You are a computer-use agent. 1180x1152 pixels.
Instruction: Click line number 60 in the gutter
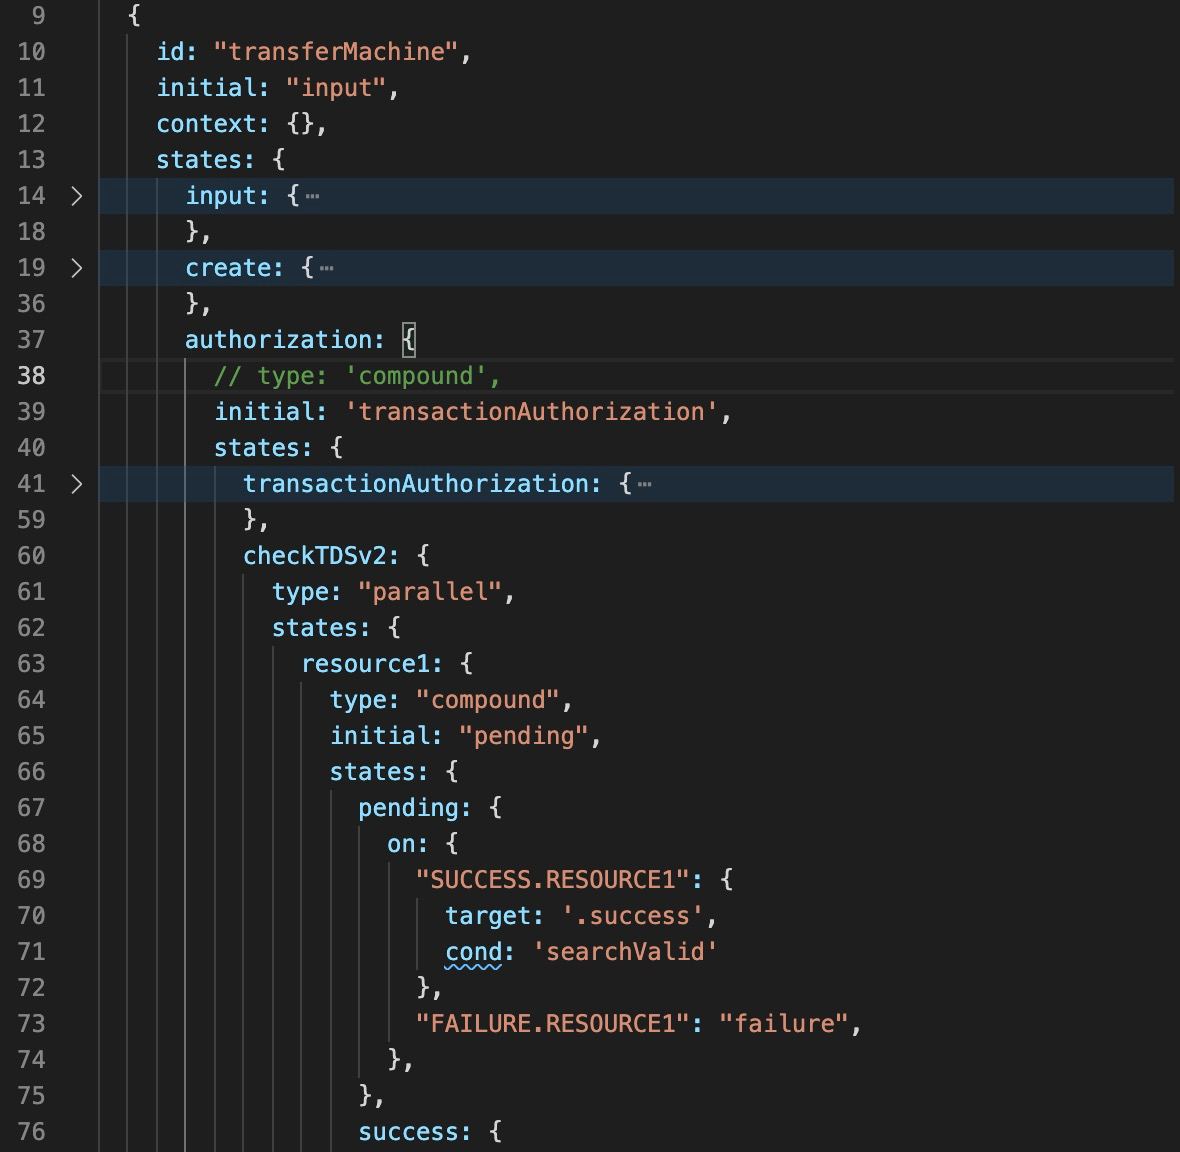[31, 555]
